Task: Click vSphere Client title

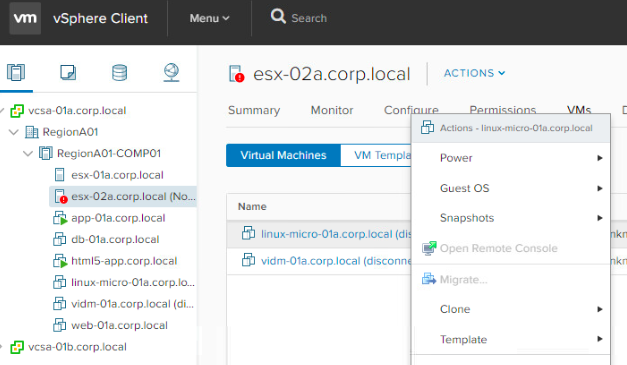Action: [x=100, y=18]
